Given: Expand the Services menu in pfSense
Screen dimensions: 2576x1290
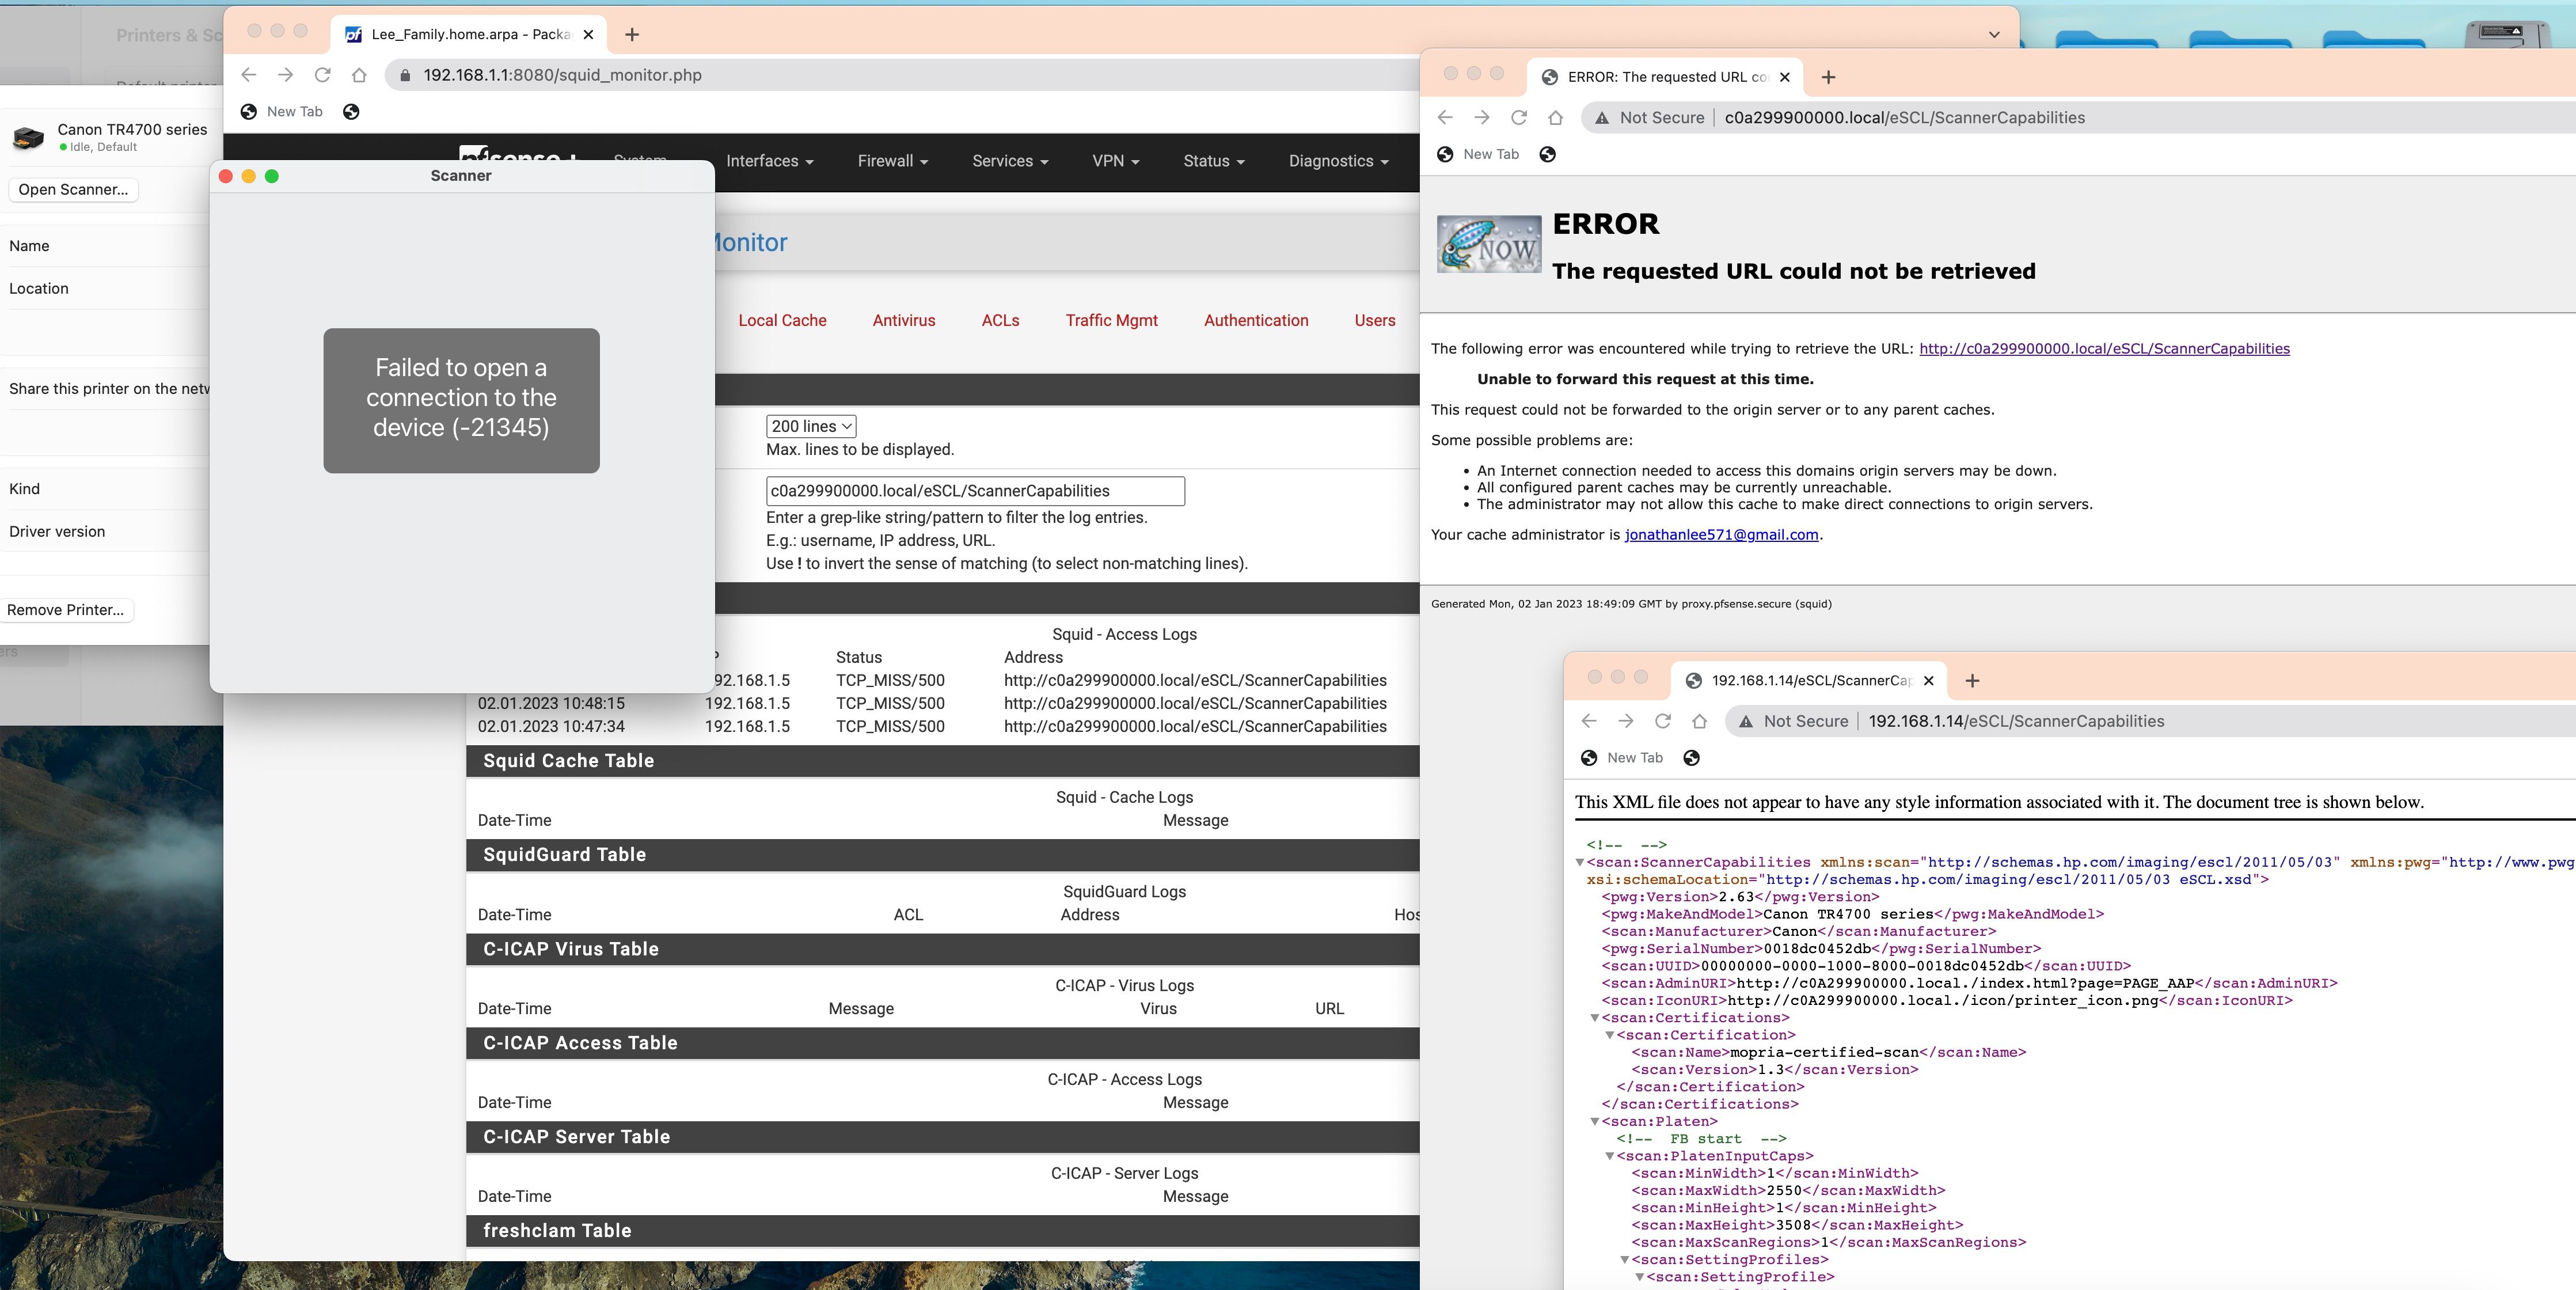Looking at the screenshot, I should 1009,161.
